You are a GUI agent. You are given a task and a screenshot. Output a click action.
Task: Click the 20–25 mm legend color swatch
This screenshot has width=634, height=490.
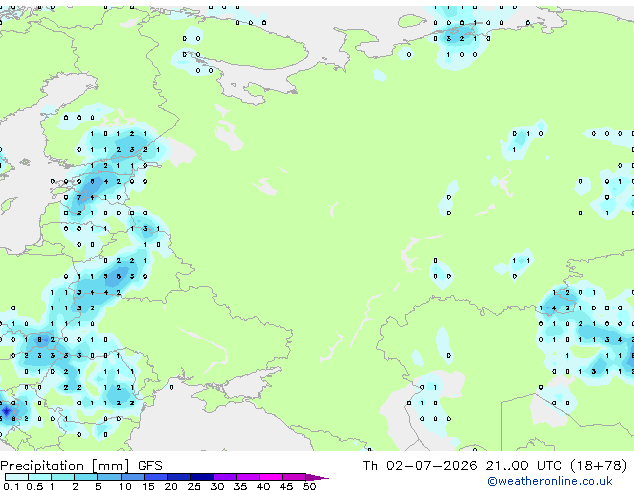point(179,477)
